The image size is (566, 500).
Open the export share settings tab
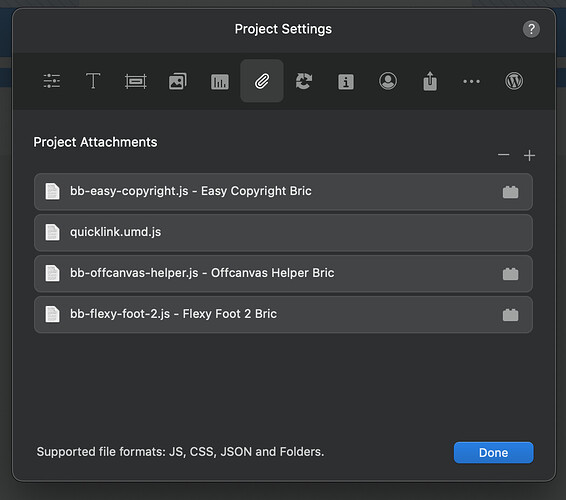[x=430, y=81]
